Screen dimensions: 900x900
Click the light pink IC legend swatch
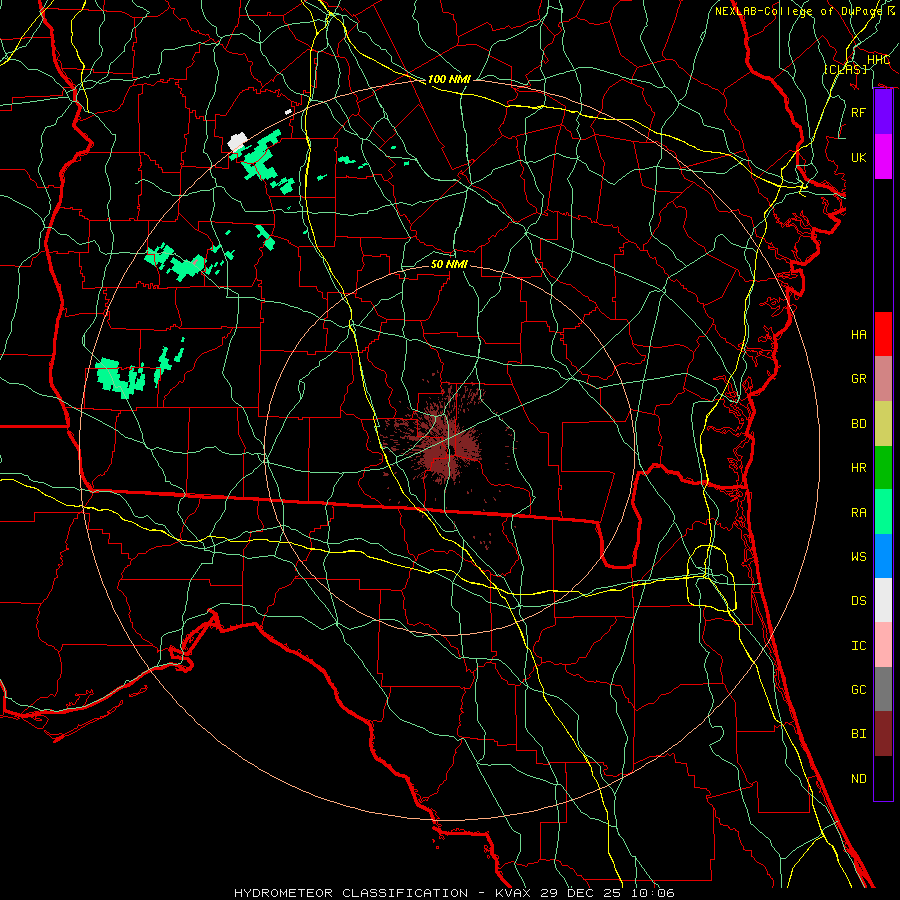pyautogui.click(x=883, y=645)
